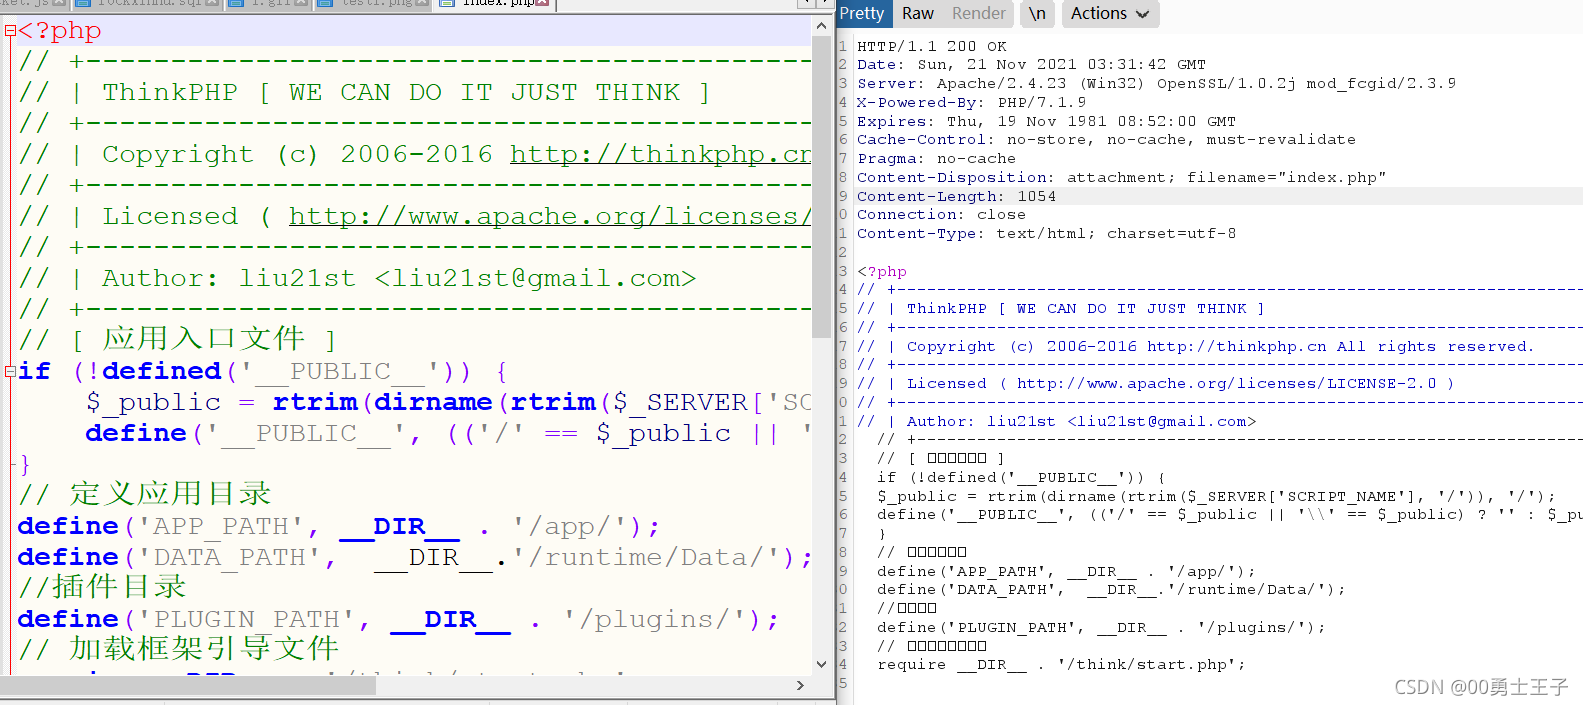1583x705 pixels.
Task: Click the '加载框架引导文件' comment in the editor
Action: [x=179, y=648]
